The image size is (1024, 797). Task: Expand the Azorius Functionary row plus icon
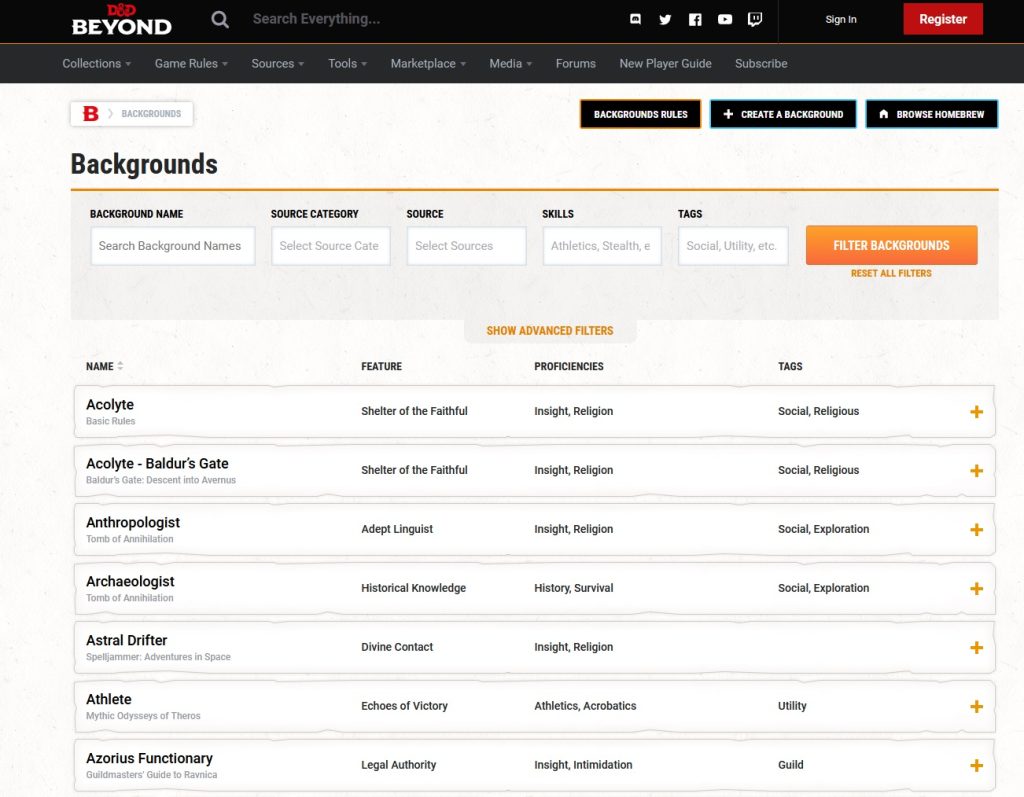[x=976, y=765]
